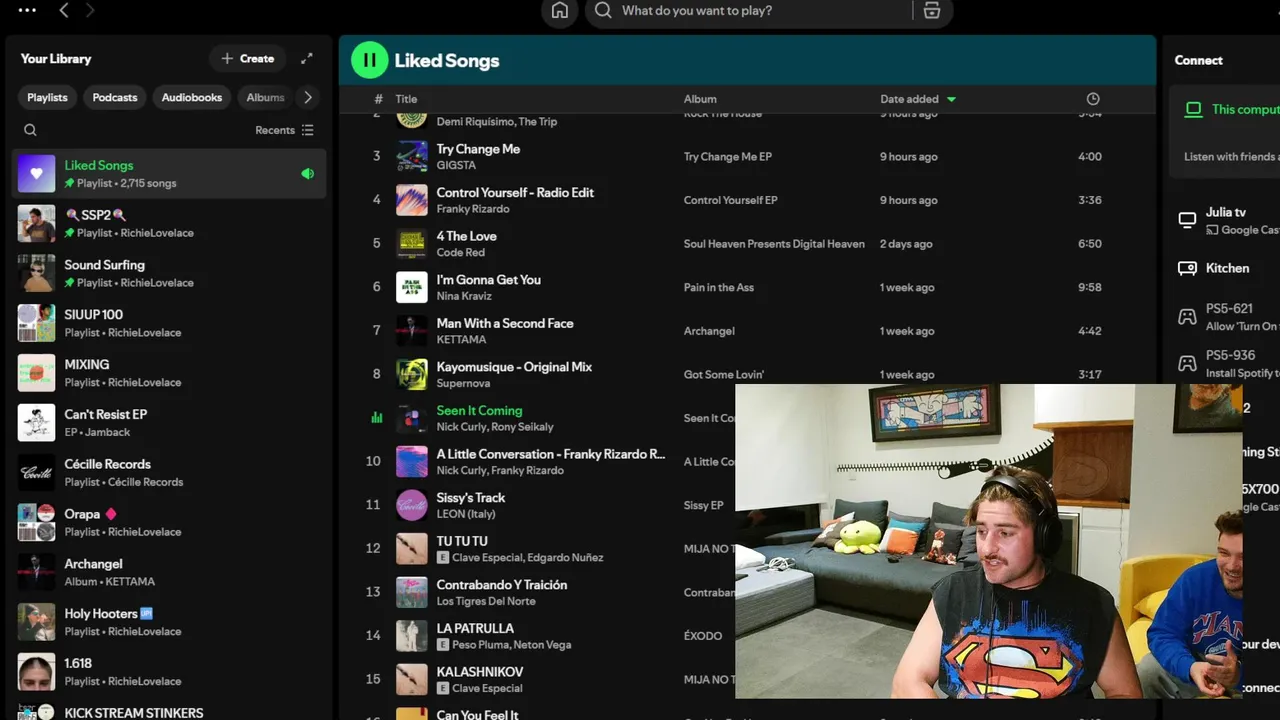This screenshot has width=1280, height=720.
Task: Select the PS5-621 gamepad icon
Action: pos(1187,317)
